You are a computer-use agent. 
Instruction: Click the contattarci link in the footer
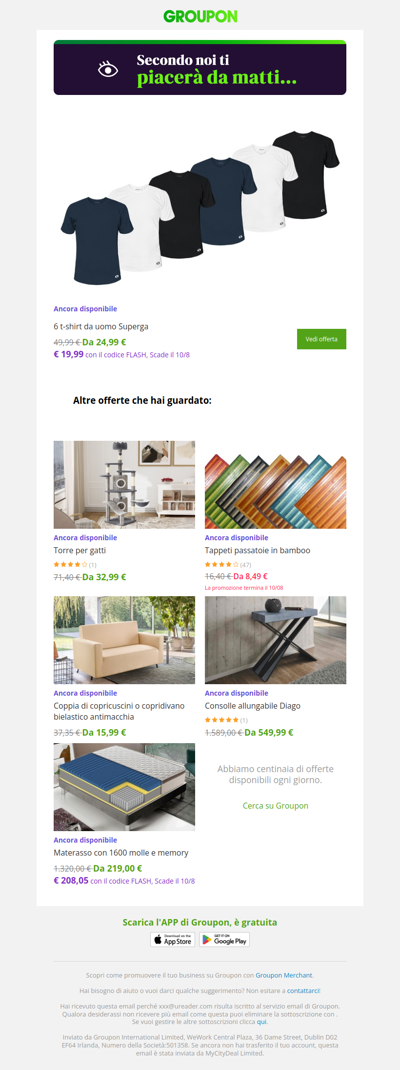tap(303, 990)
